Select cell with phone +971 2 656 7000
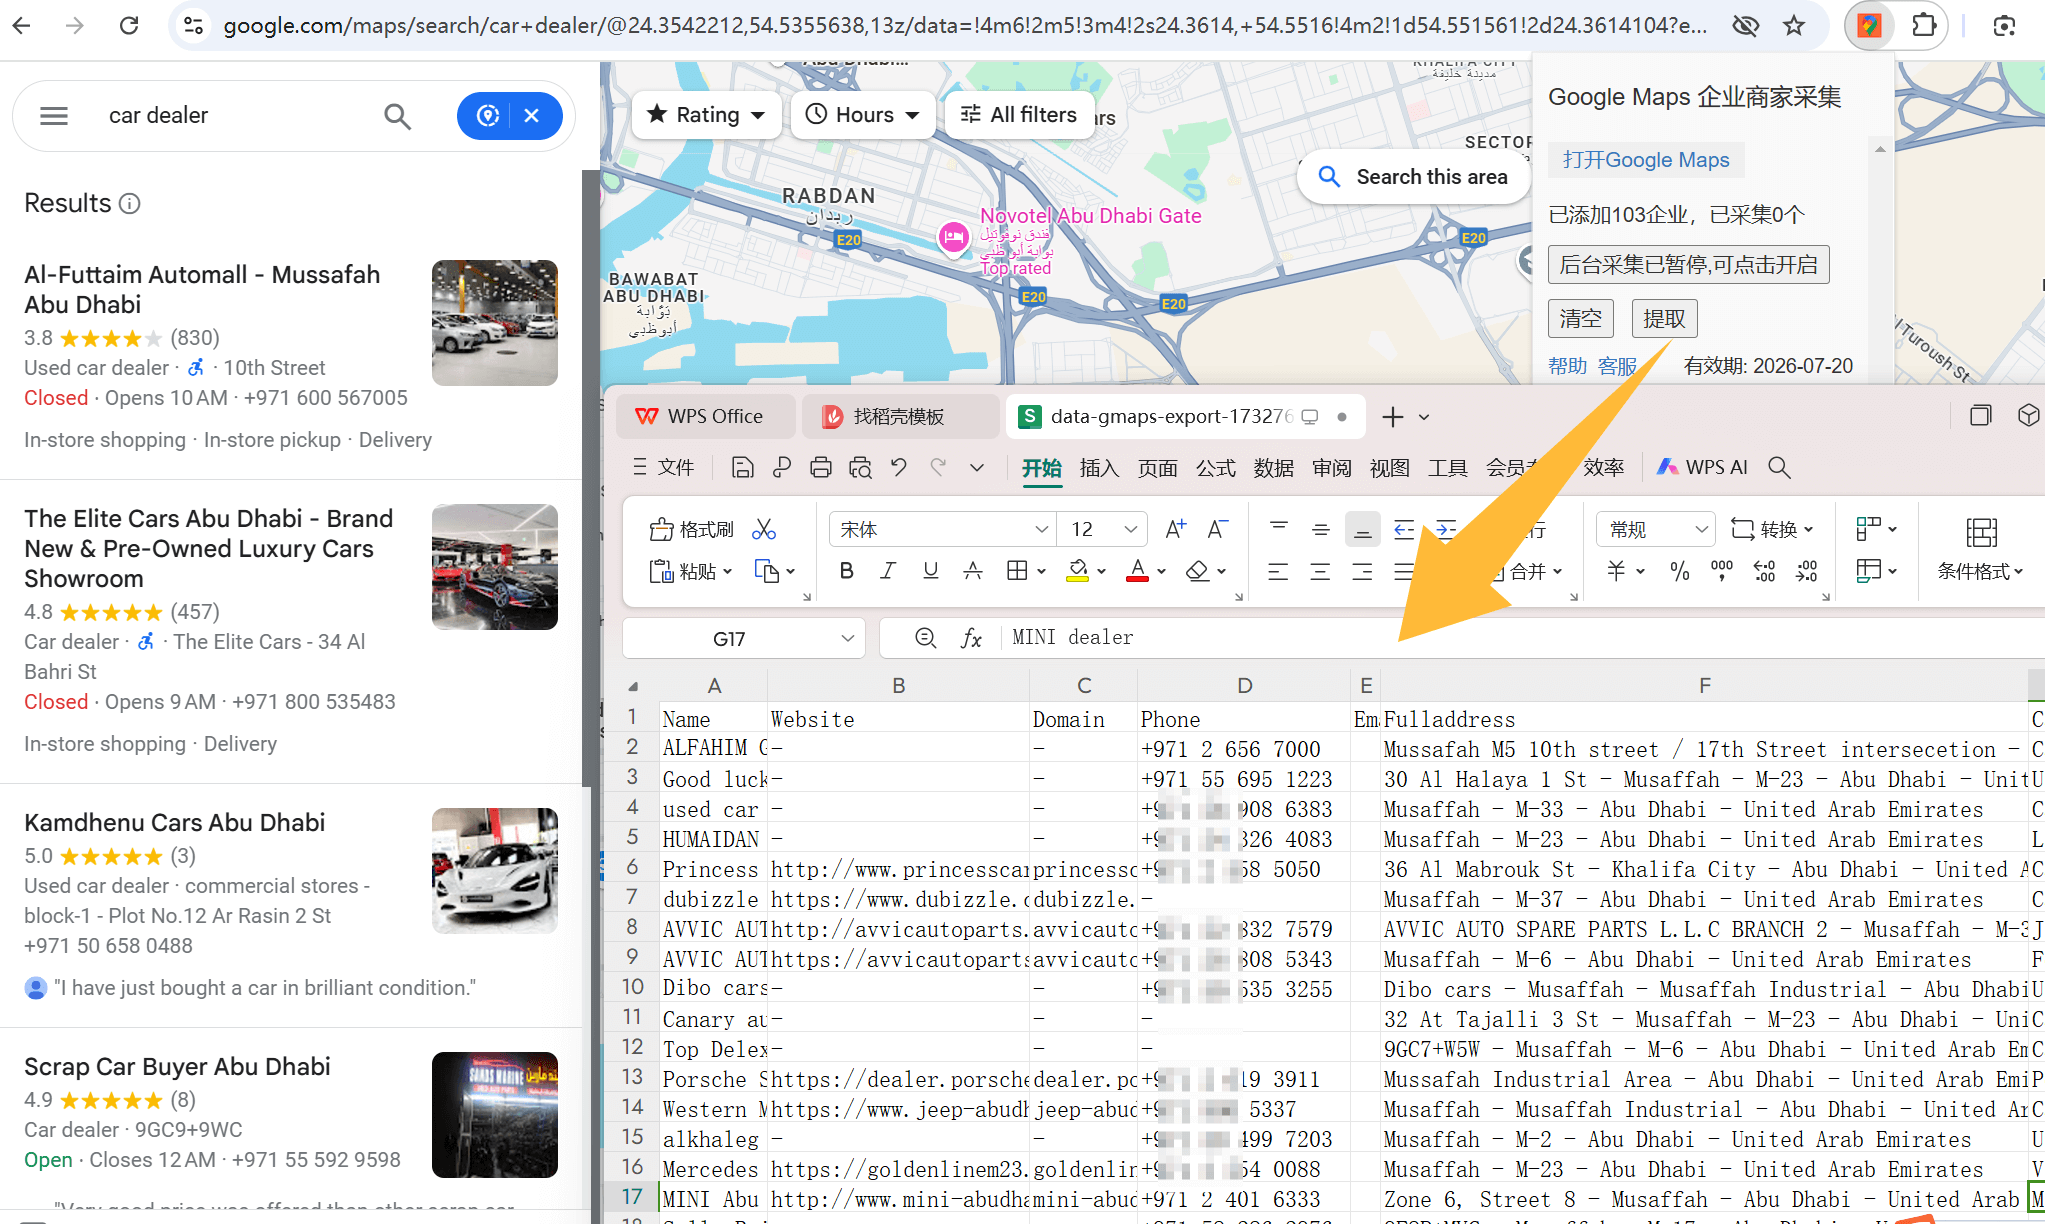 click(x=1243, y=749)
